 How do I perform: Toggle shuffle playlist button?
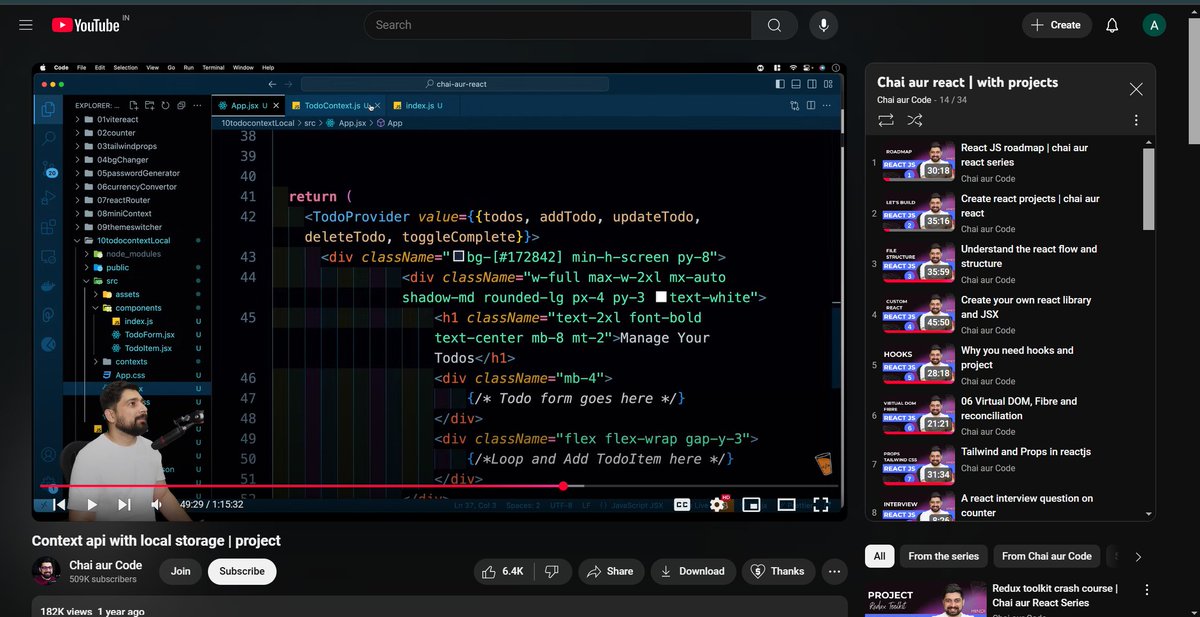(x=915, y=120)
